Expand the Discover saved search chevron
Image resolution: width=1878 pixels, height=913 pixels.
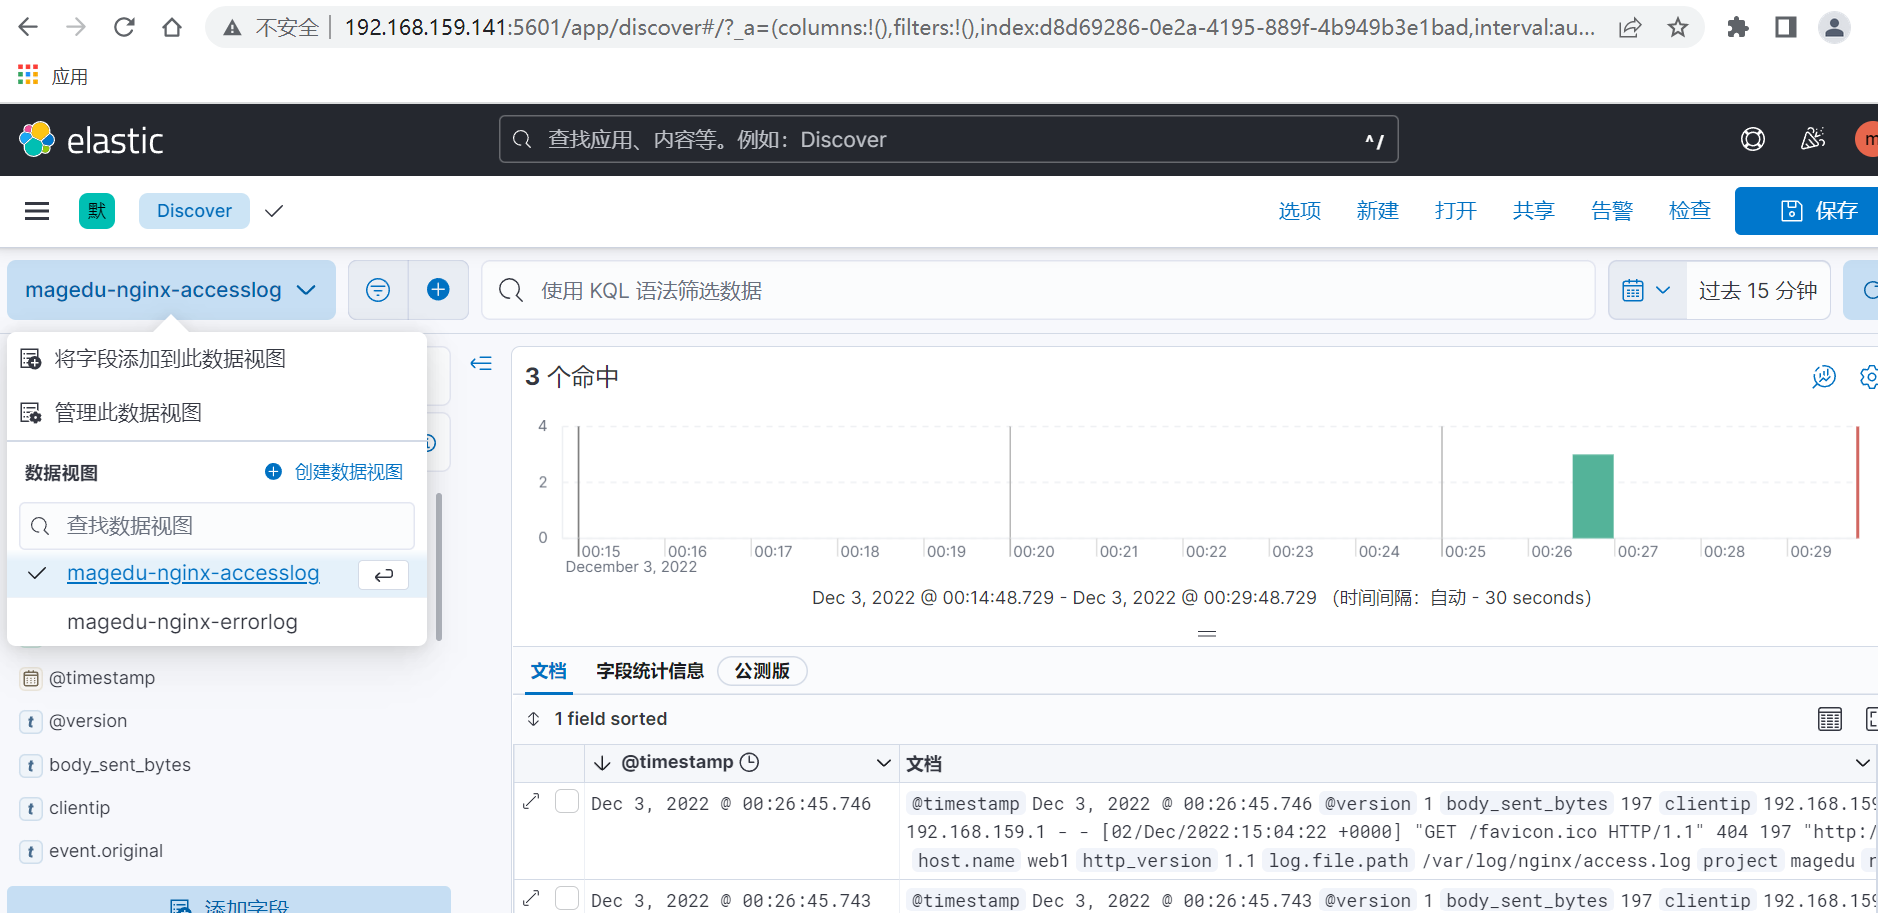[273, 211]
